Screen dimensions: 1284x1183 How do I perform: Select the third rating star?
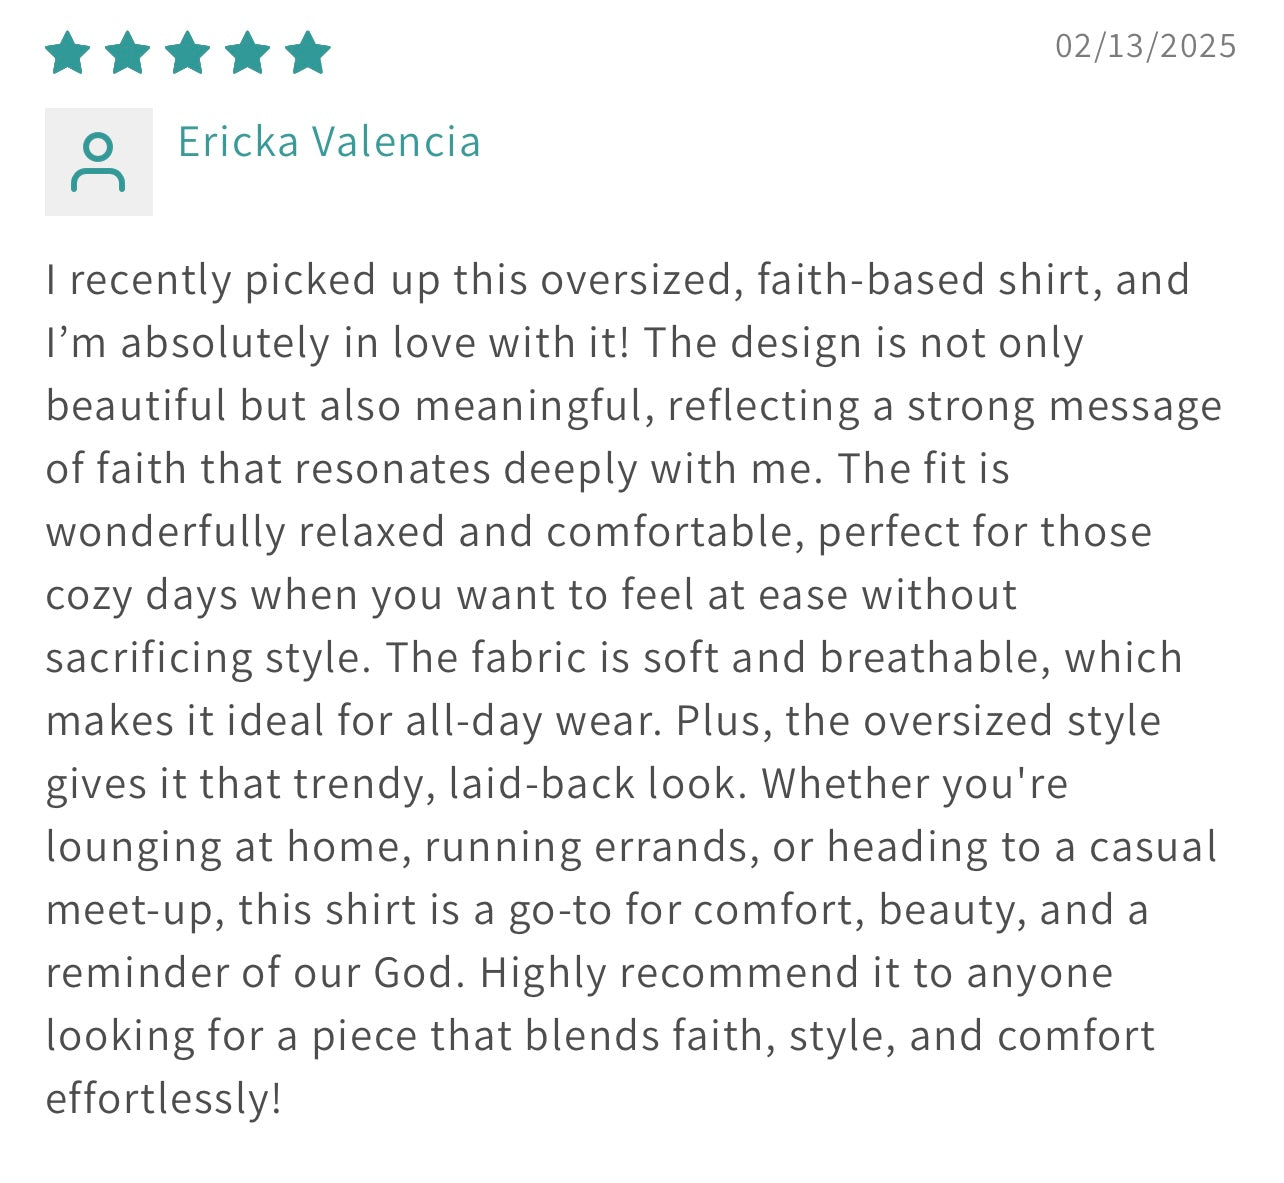pyautogui.click(x=188, y=53)
